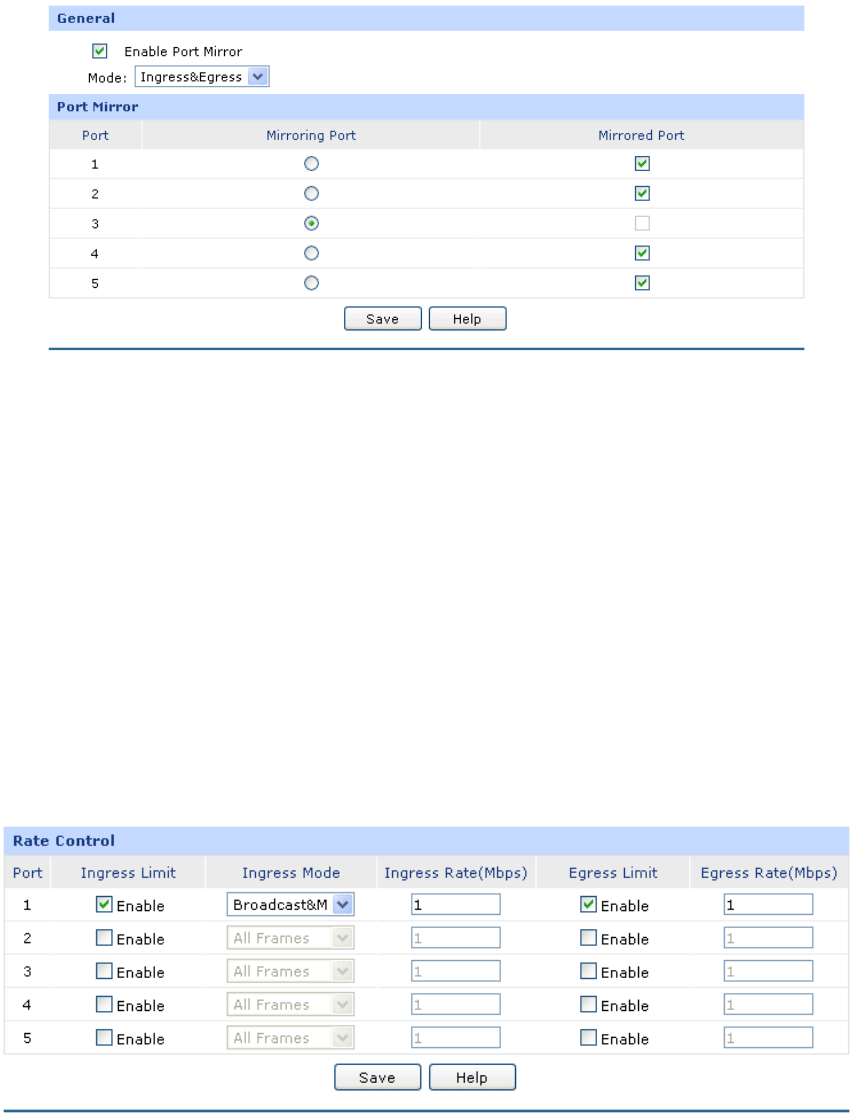Enable Ingress Limit for port 5
Image resolution: width=852 pixels, height=1115 pixels.
[x=104, y=1037]
